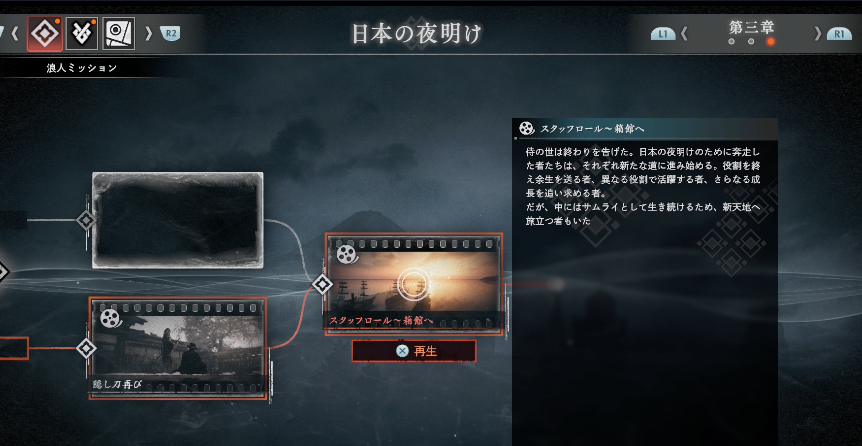The image size is (862, 446).
Task: Click the film reel icon in description panel header
Action: [526, 129]
